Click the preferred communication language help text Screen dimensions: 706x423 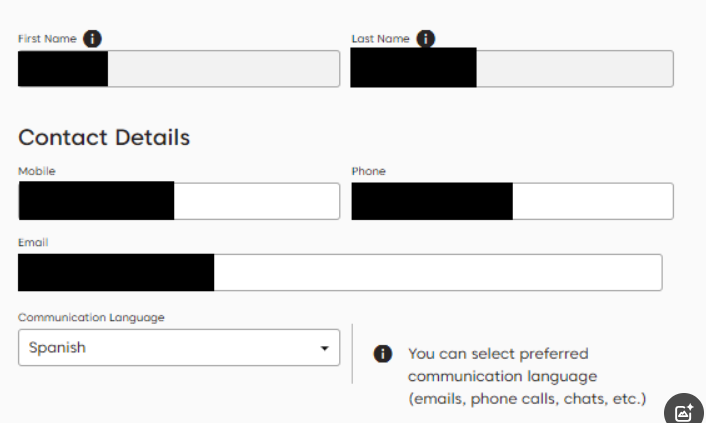pos(526,377)
